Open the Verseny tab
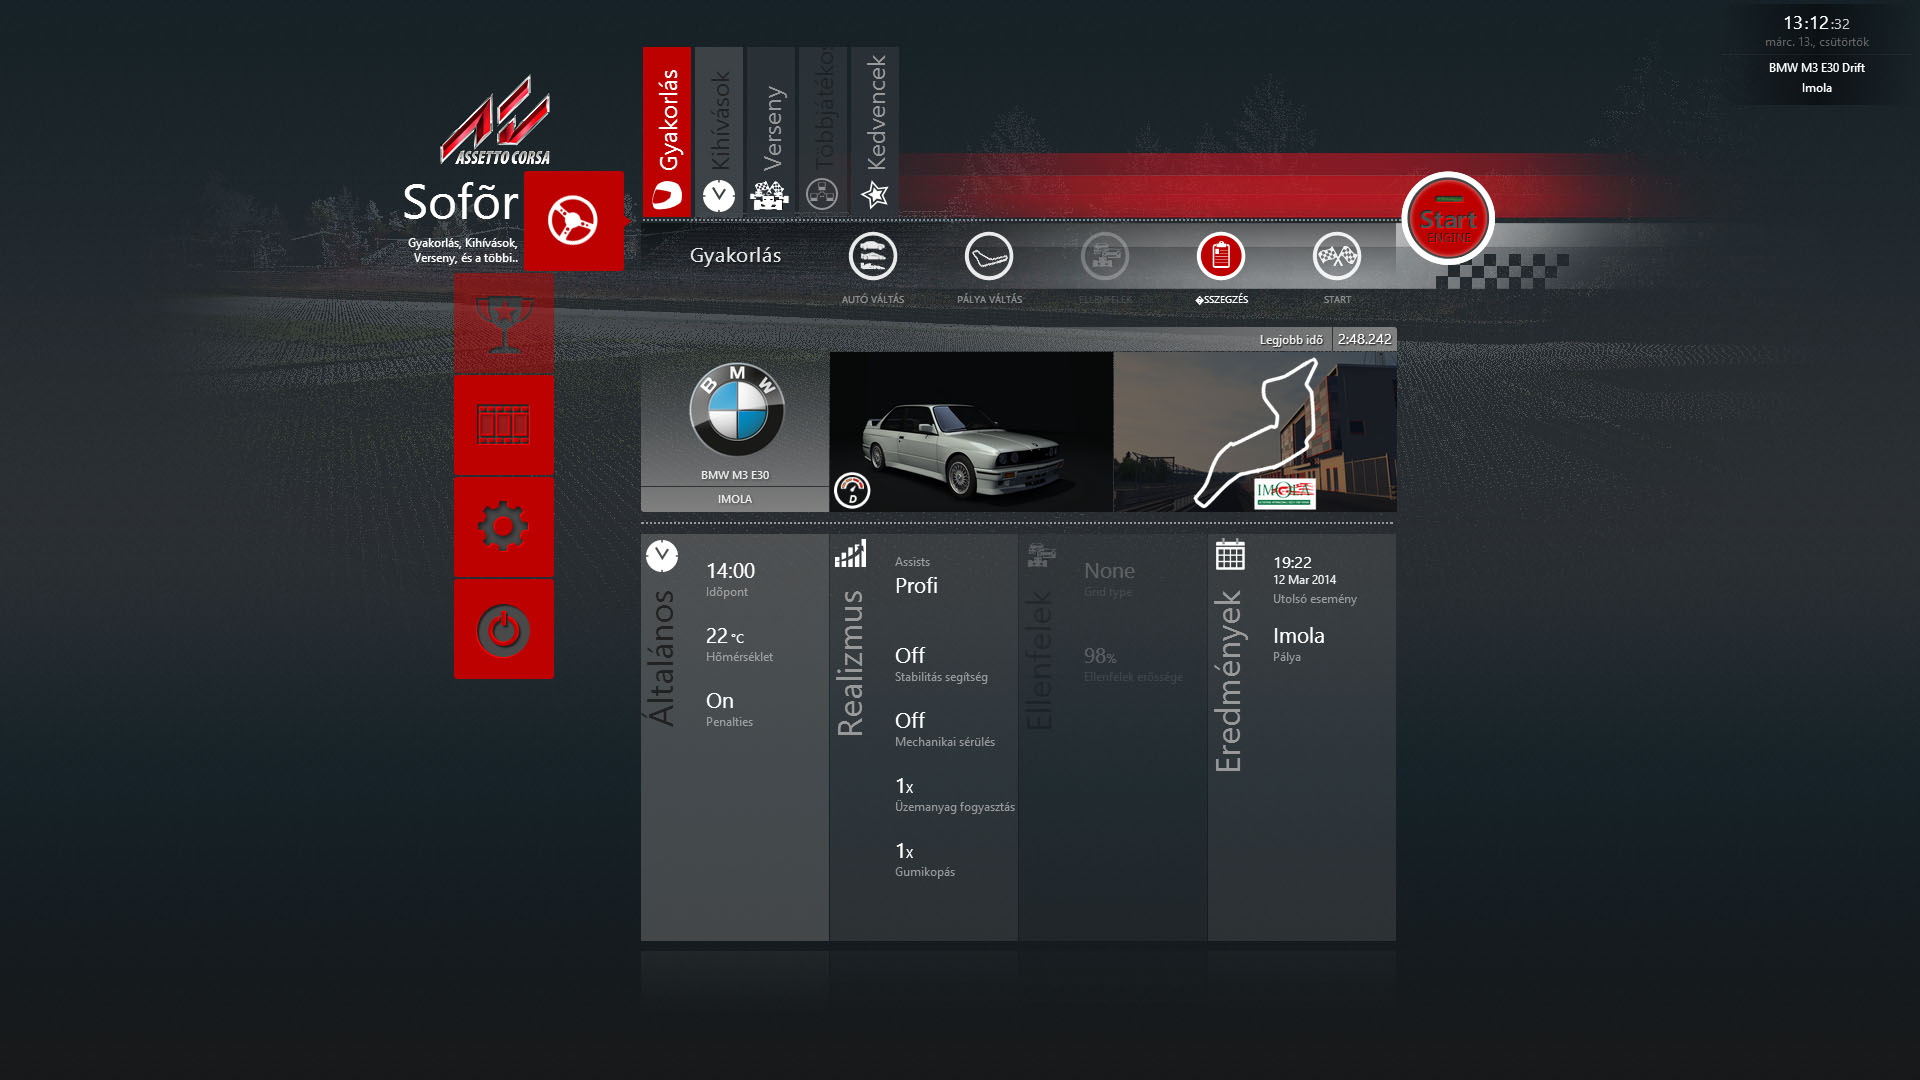The image size is (1920, 1080). coord(771,130)
